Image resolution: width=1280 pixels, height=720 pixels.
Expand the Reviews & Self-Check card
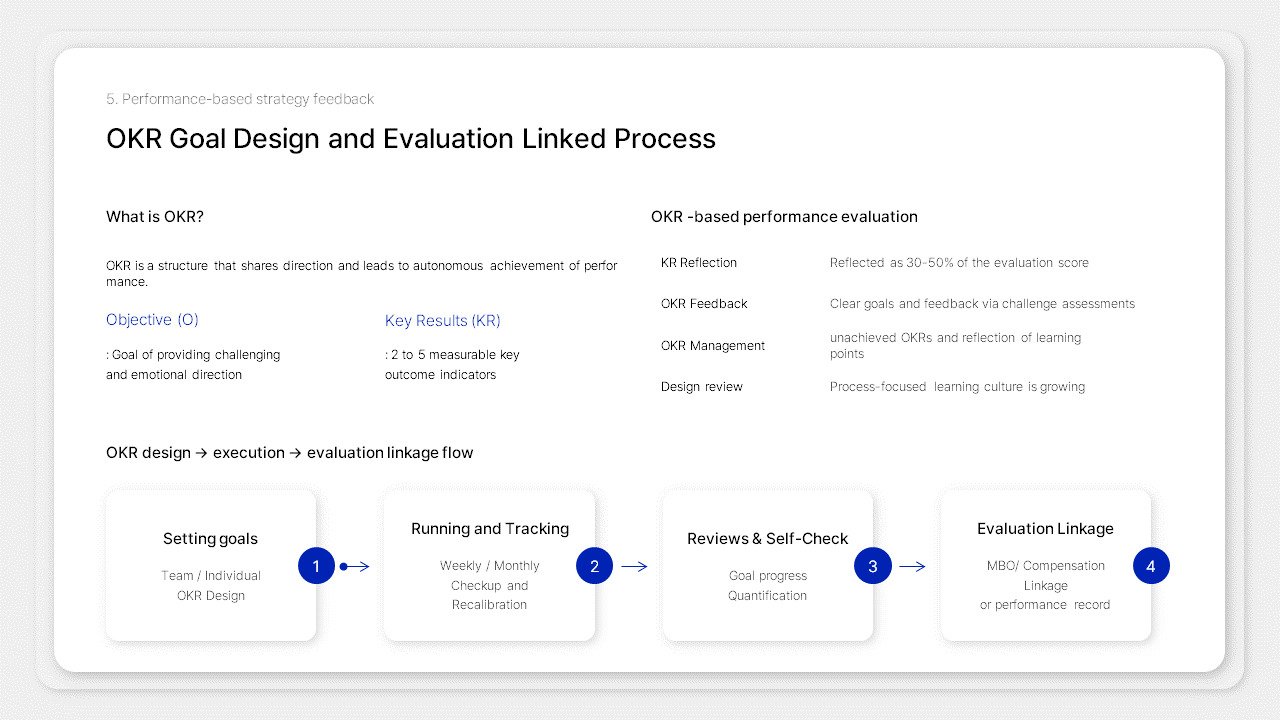tap(767, 565)
